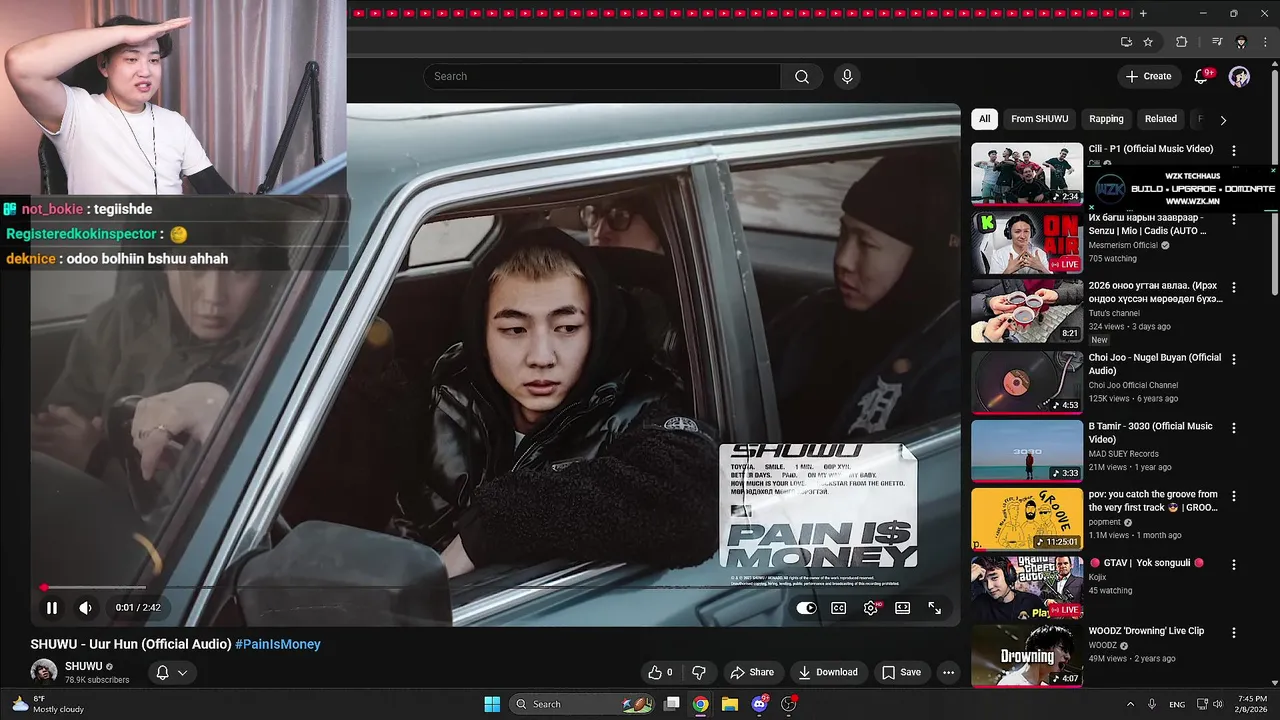Click the taskbar Search box
The image size is (1280, 720).
tap(584, 704)
